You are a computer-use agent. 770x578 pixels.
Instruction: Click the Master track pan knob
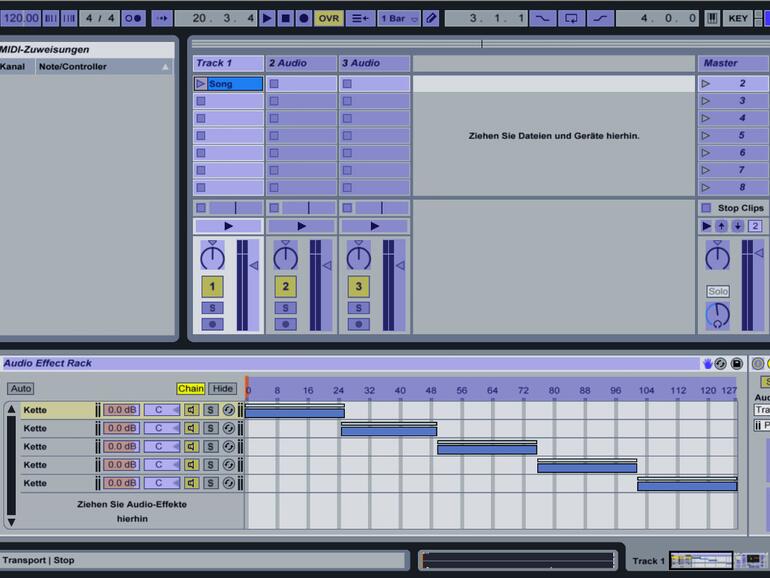pos(717,257)
